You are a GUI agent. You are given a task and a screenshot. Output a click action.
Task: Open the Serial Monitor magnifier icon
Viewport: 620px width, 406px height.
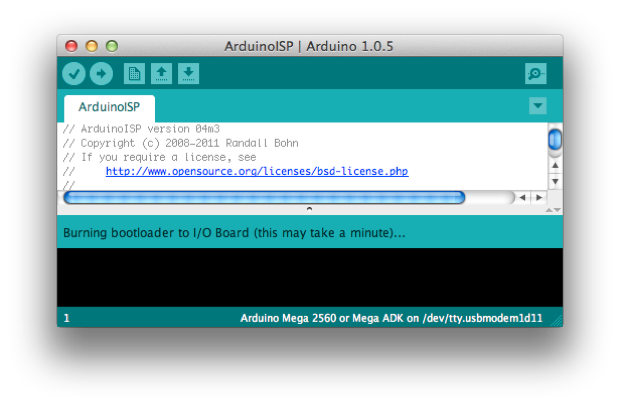[x=536, y=74]
